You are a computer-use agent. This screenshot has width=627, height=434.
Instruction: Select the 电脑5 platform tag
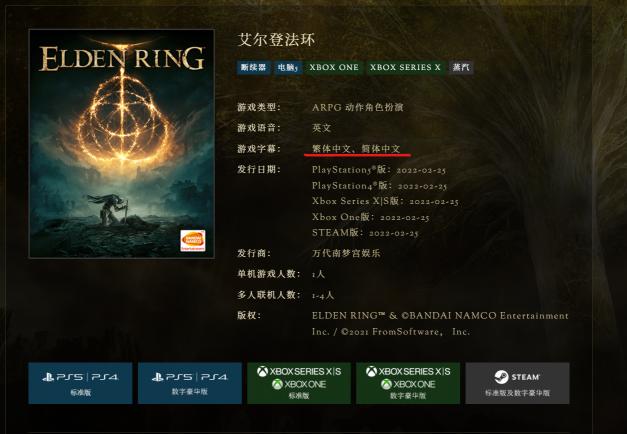coord(288,67)
